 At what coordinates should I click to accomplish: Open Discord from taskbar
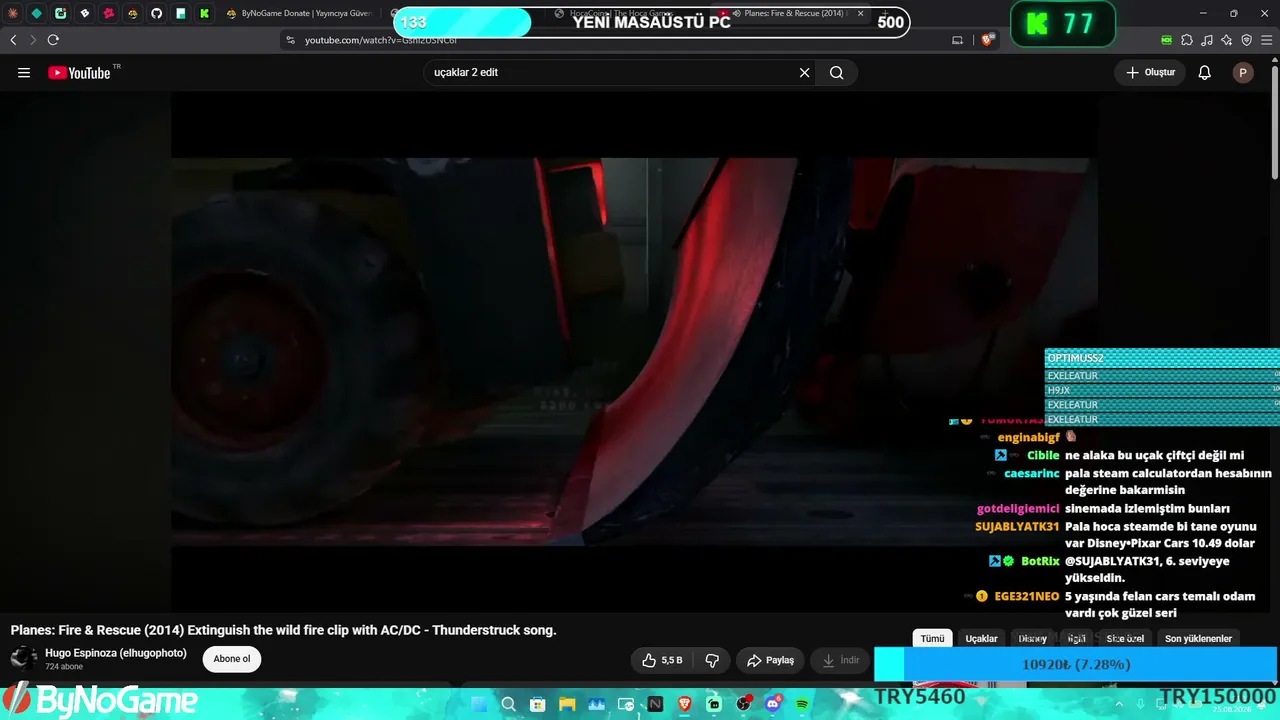(773, 704)
